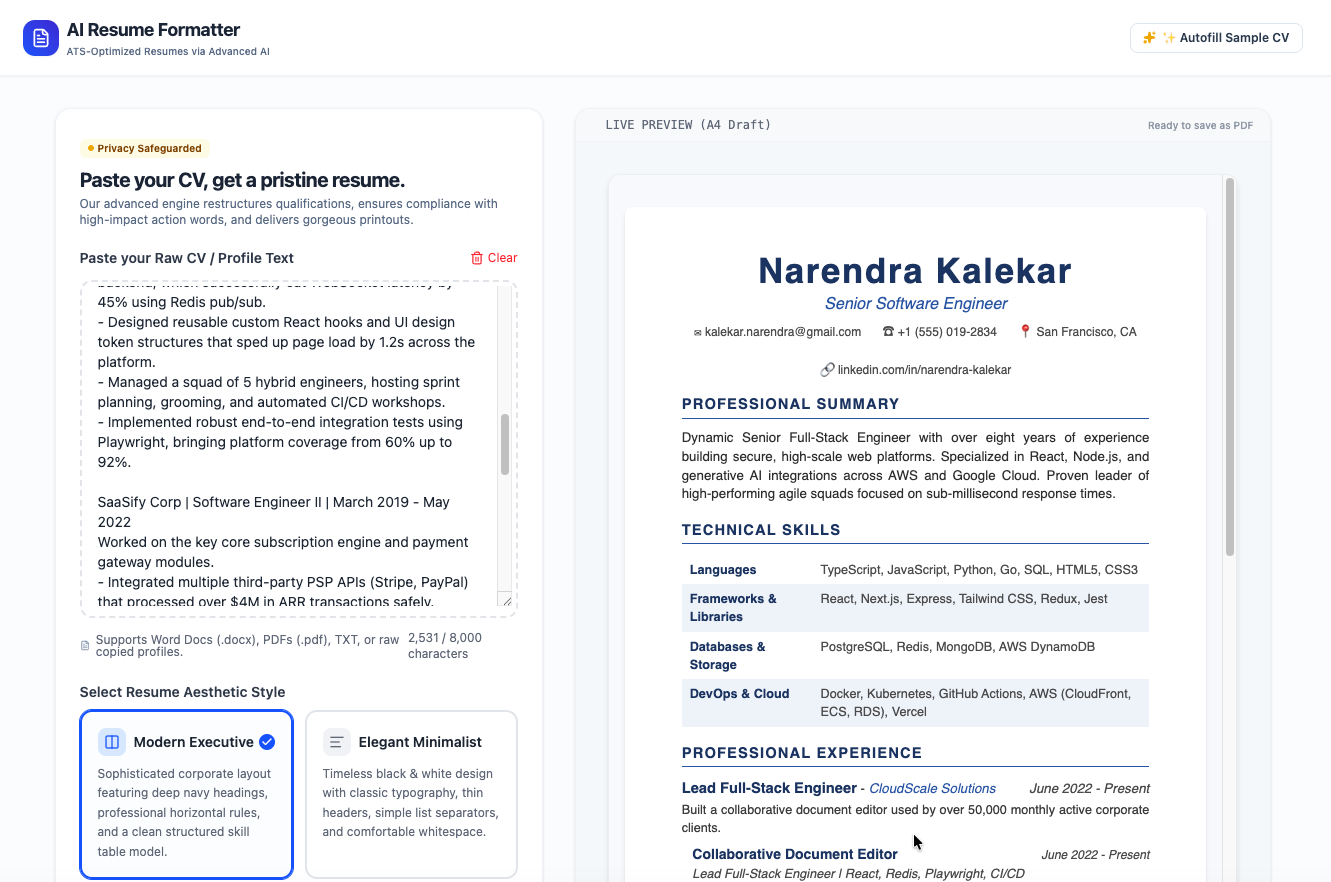1331x882 pixels.
Task: Click the Senior Software Engineer subtitle
Action: click(x=915, y=304)
